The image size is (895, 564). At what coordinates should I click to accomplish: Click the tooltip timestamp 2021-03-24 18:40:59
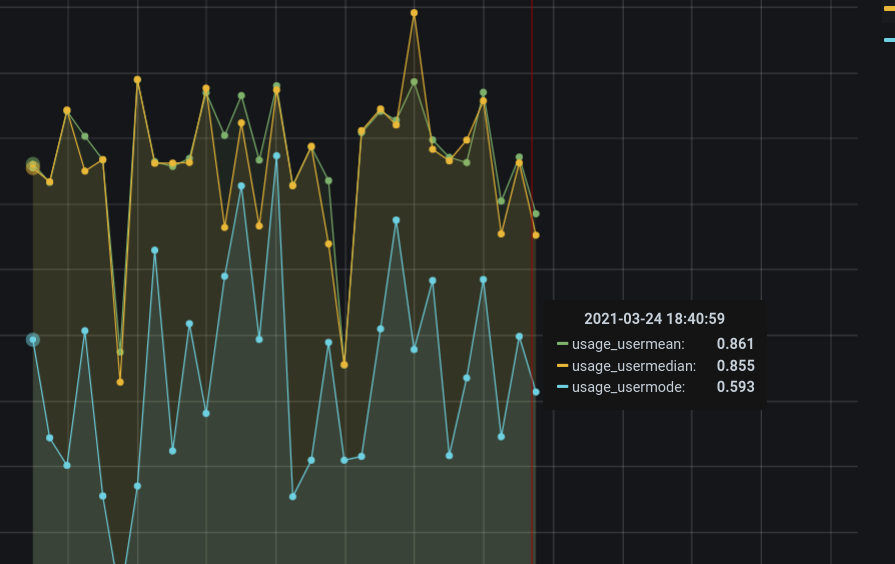pyautogui.click(x=654, y=319)
